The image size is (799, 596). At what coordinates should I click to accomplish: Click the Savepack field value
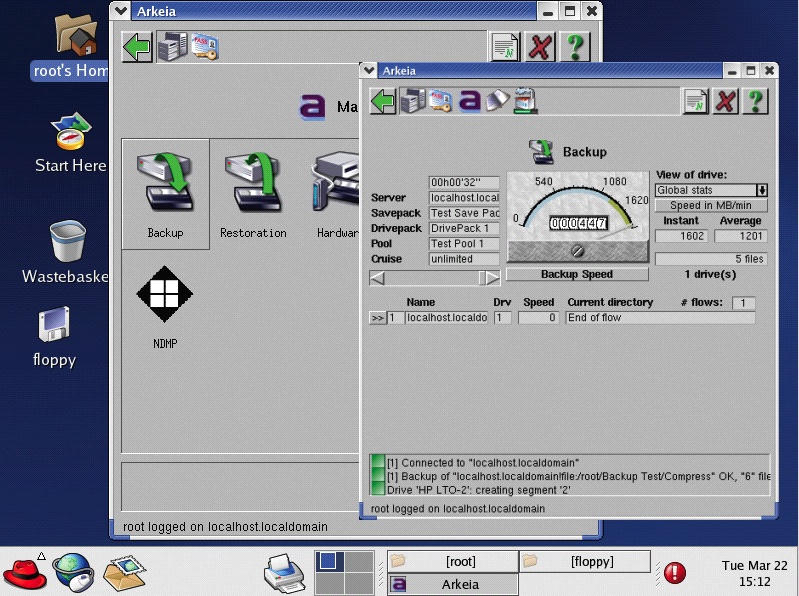click(464, 213)
